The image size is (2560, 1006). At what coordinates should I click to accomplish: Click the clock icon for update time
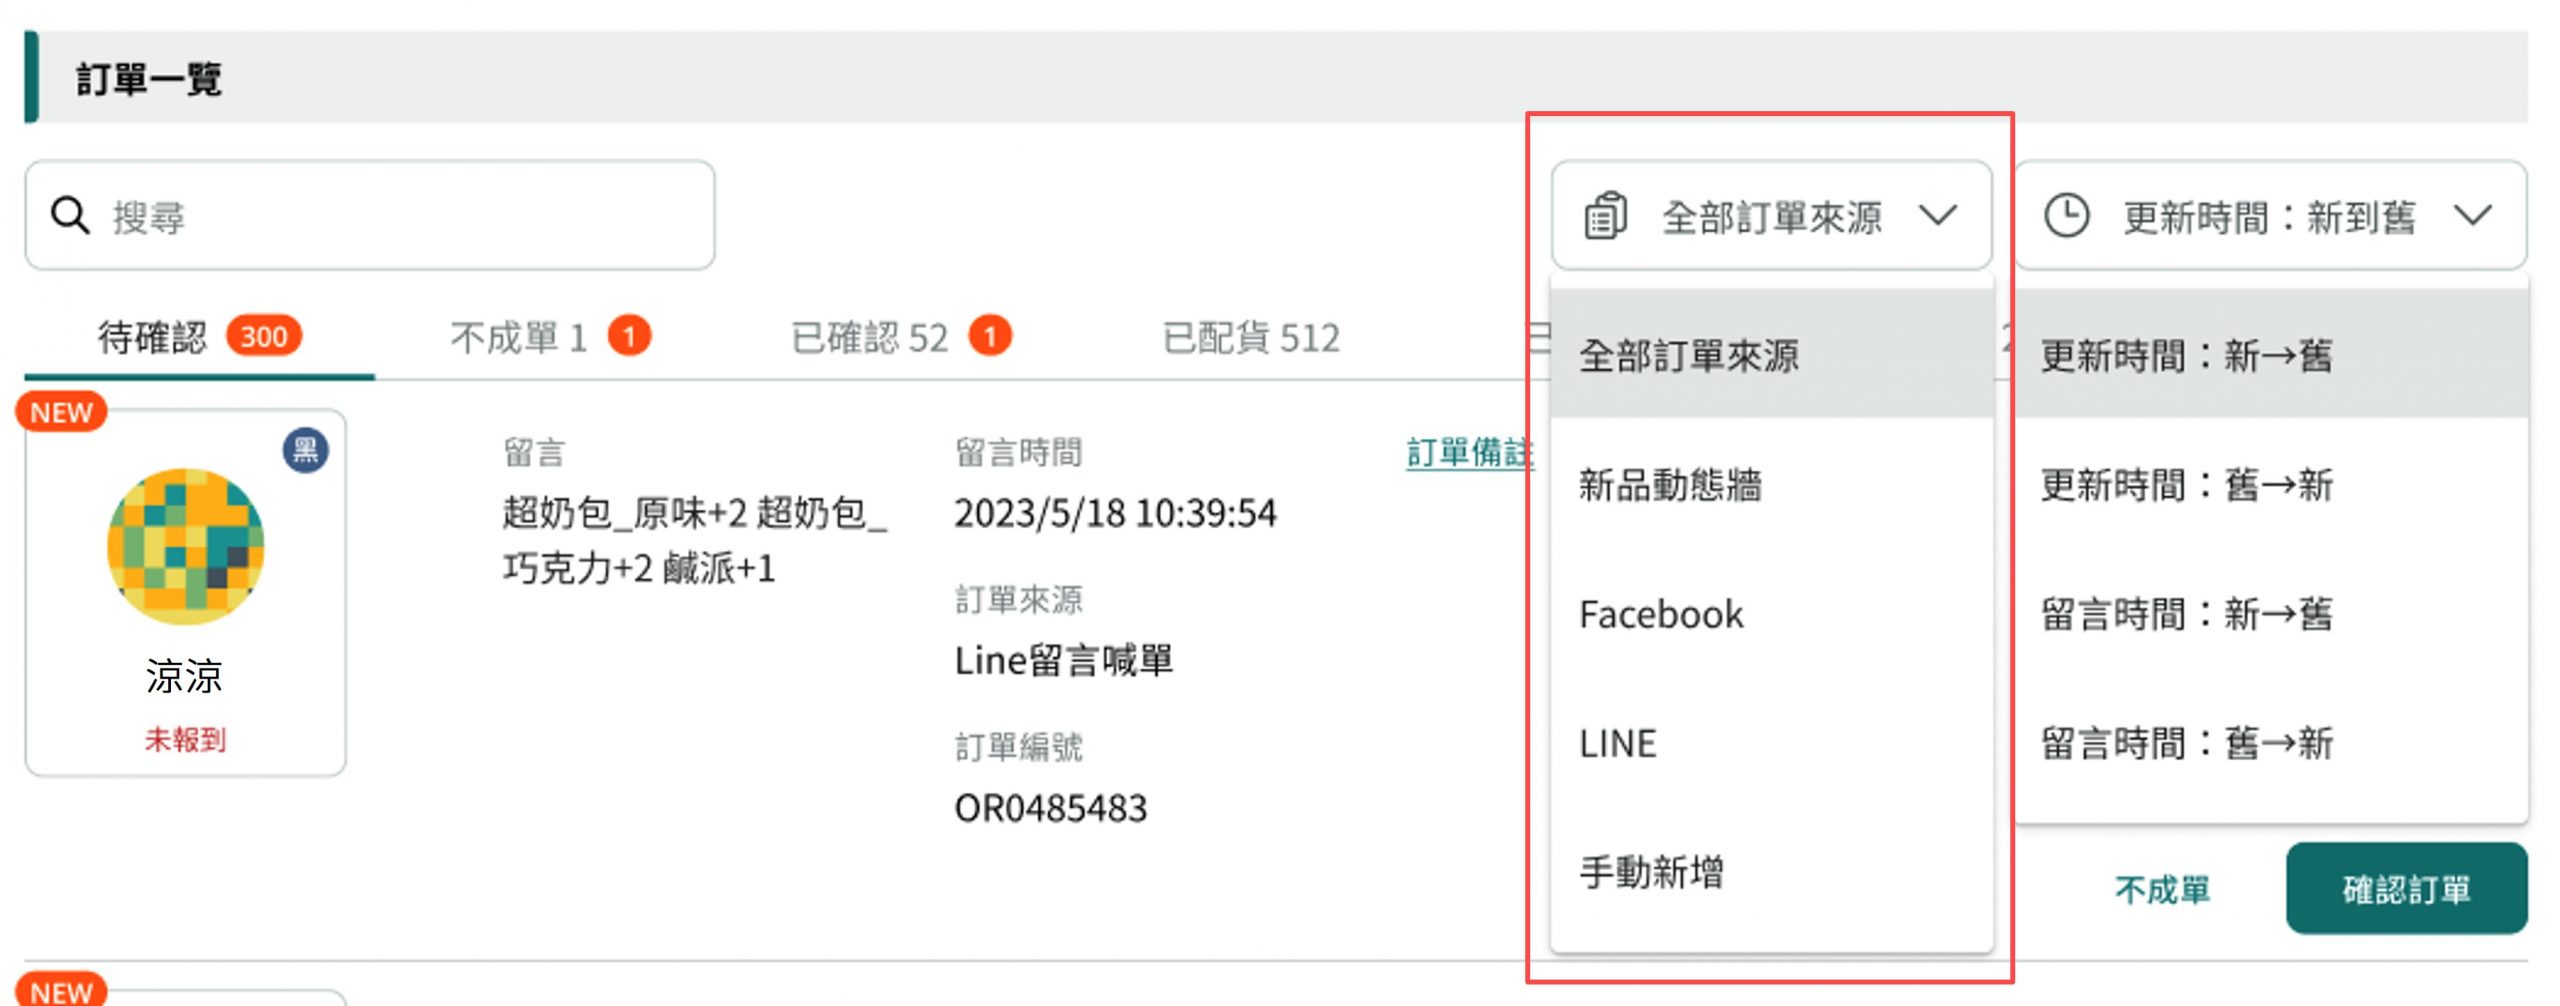click(2066, 215)
